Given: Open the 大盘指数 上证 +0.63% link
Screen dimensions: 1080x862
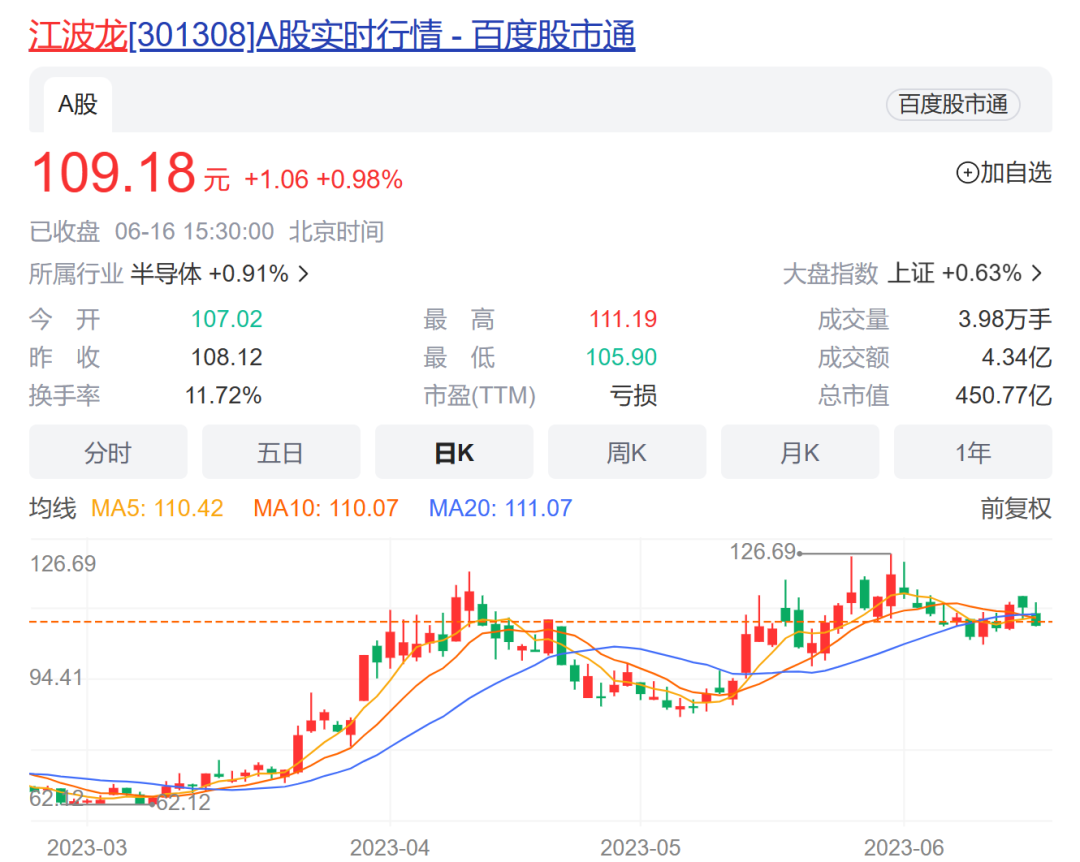Looking at the screenshot, I should (913, 274).
